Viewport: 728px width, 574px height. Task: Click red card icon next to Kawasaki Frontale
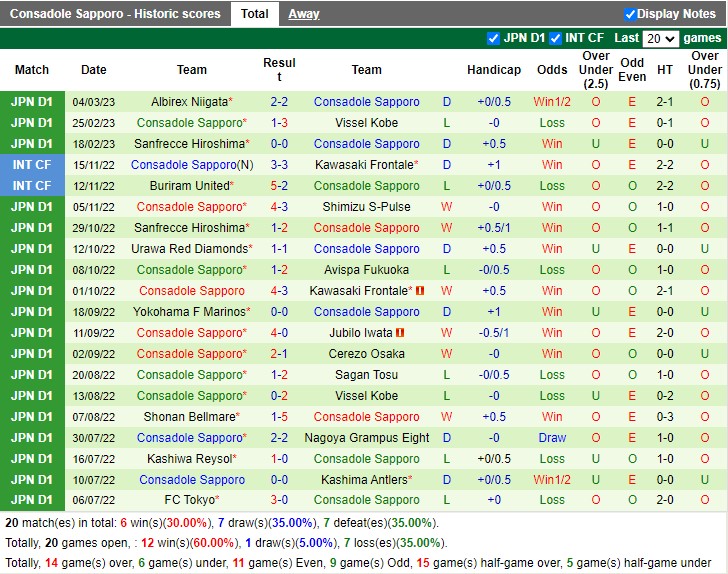420,291
